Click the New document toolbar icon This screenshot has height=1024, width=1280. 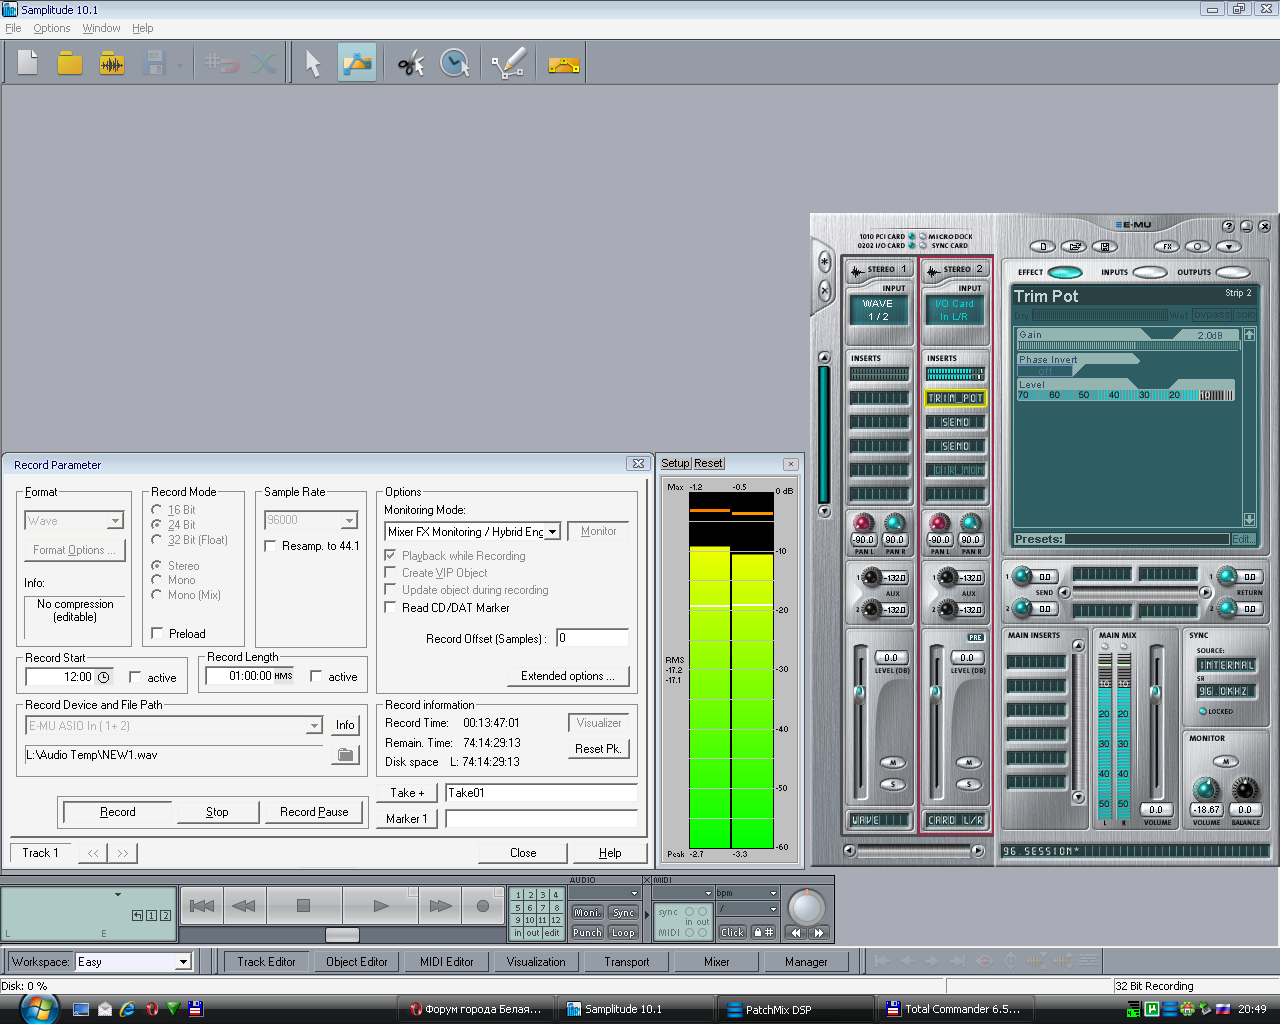[x=28, y=64]
